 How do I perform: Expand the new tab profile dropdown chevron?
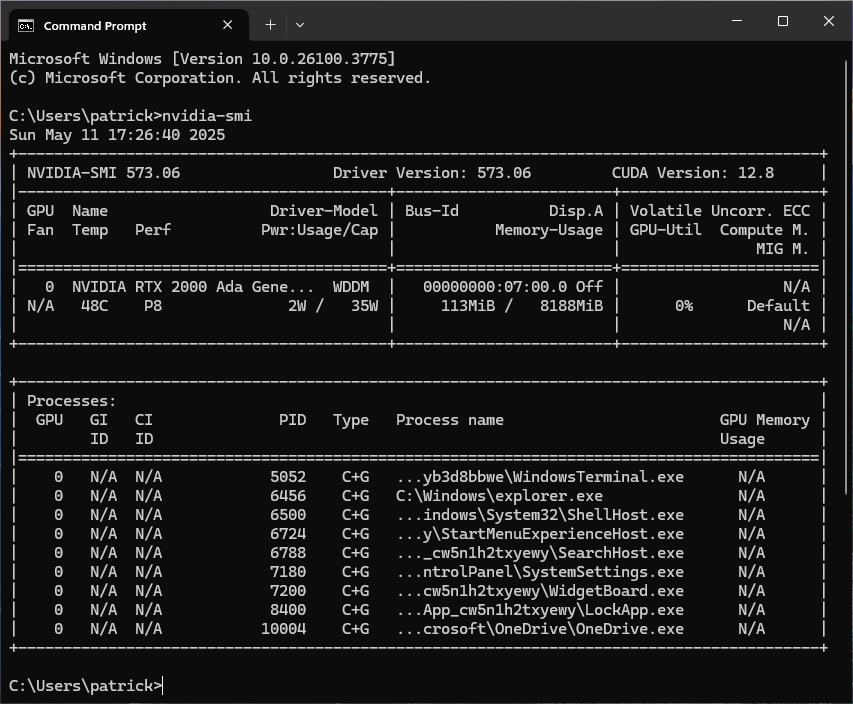pyautogui.click(x=300, y=25)
